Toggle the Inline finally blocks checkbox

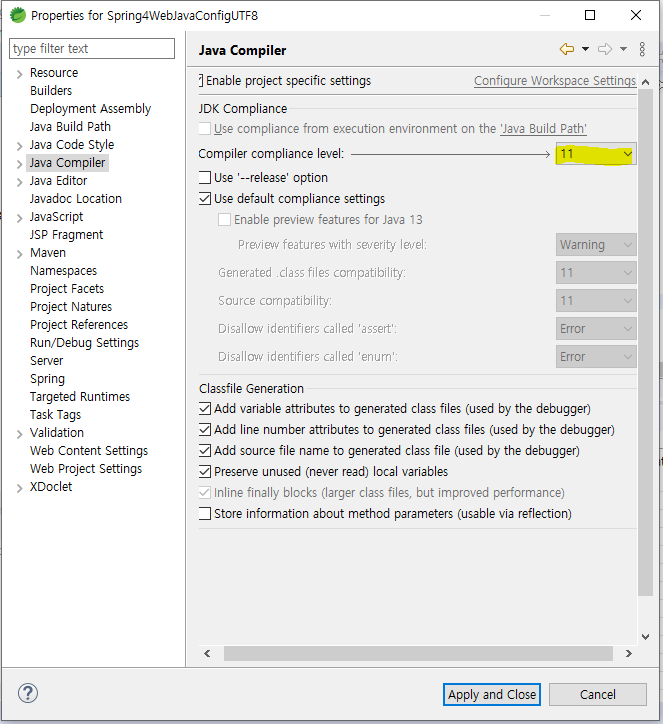pos(205,492)
